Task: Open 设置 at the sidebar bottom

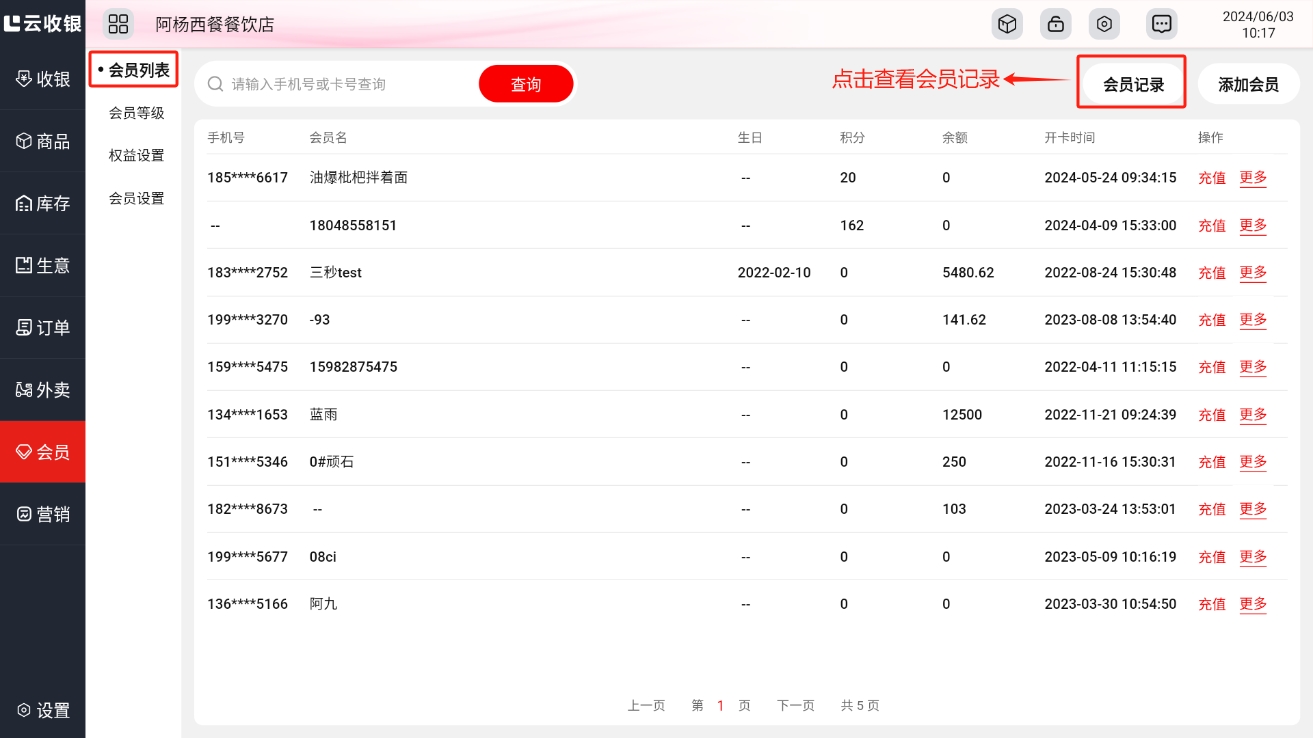Action: click(43, 711)
